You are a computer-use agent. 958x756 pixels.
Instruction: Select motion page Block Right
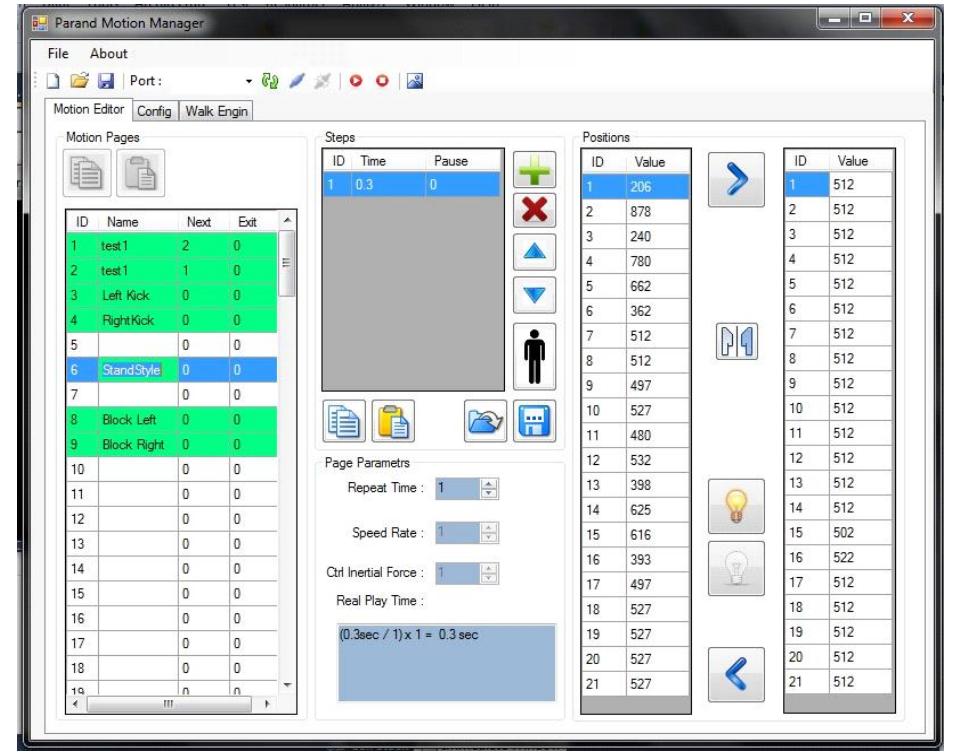pyautogui.click(x=172, y=444)
